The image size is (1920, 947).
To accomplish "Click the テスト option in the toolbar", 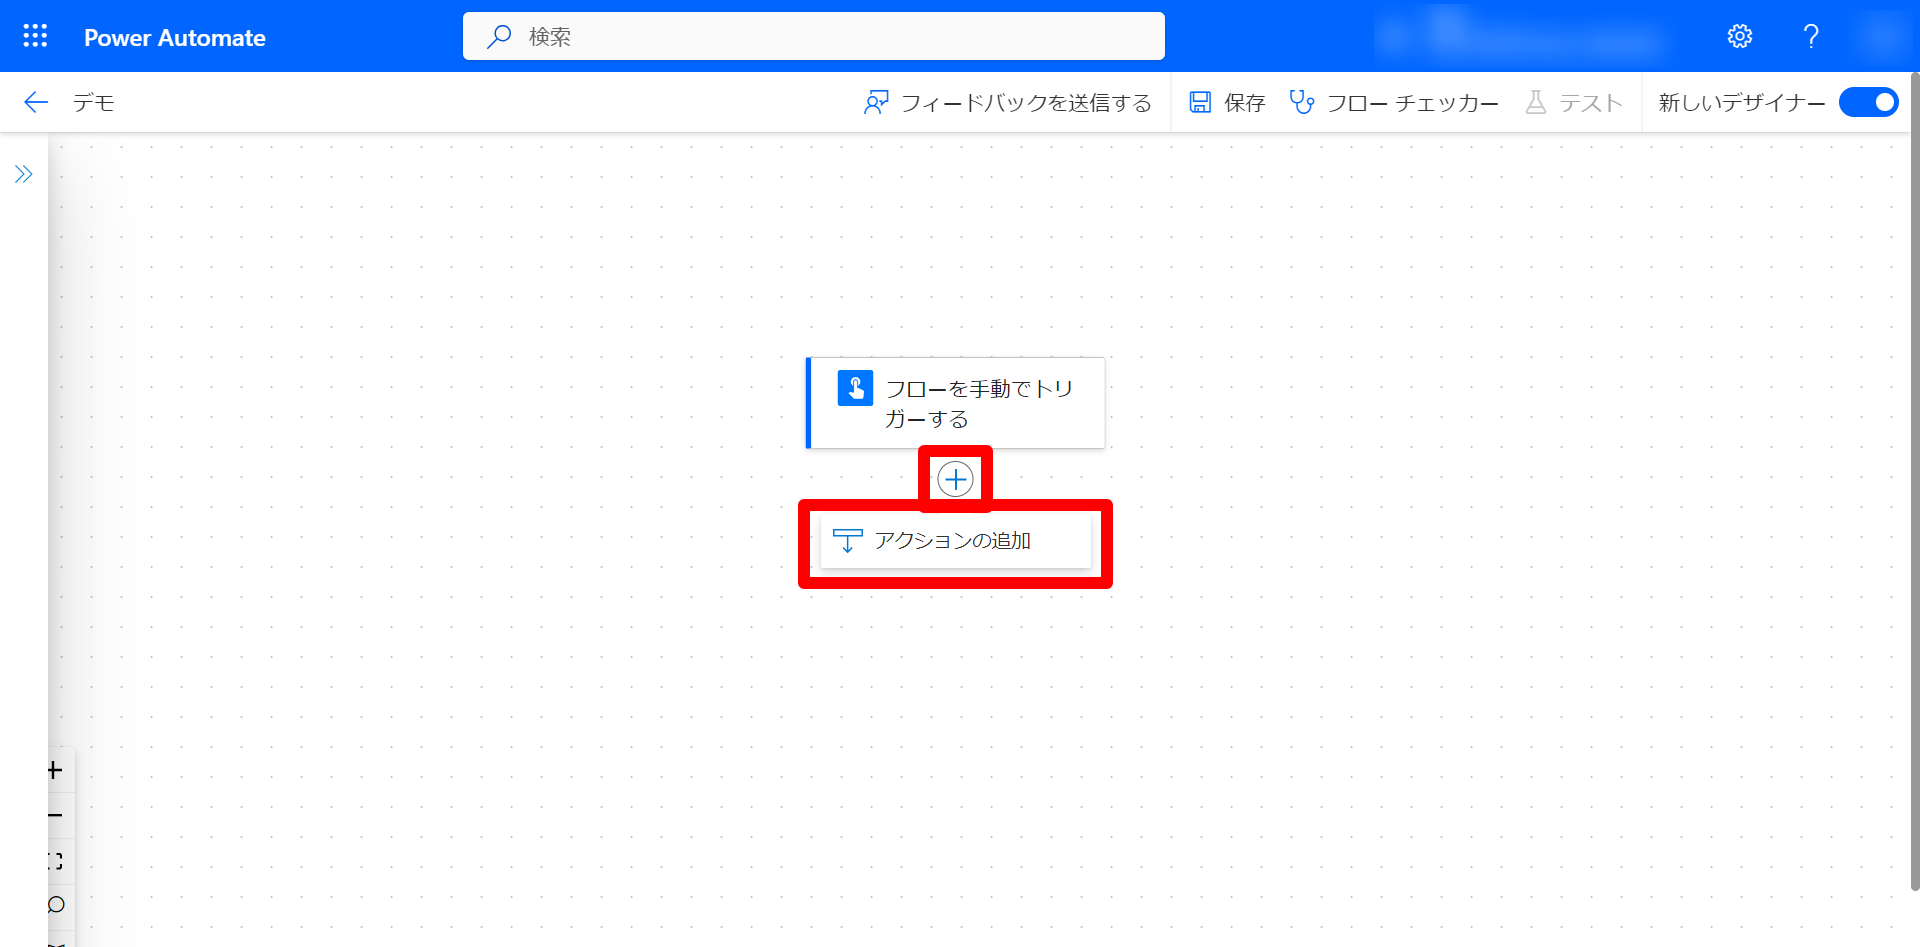I will pyautogui.click(x=1575, y=102).
